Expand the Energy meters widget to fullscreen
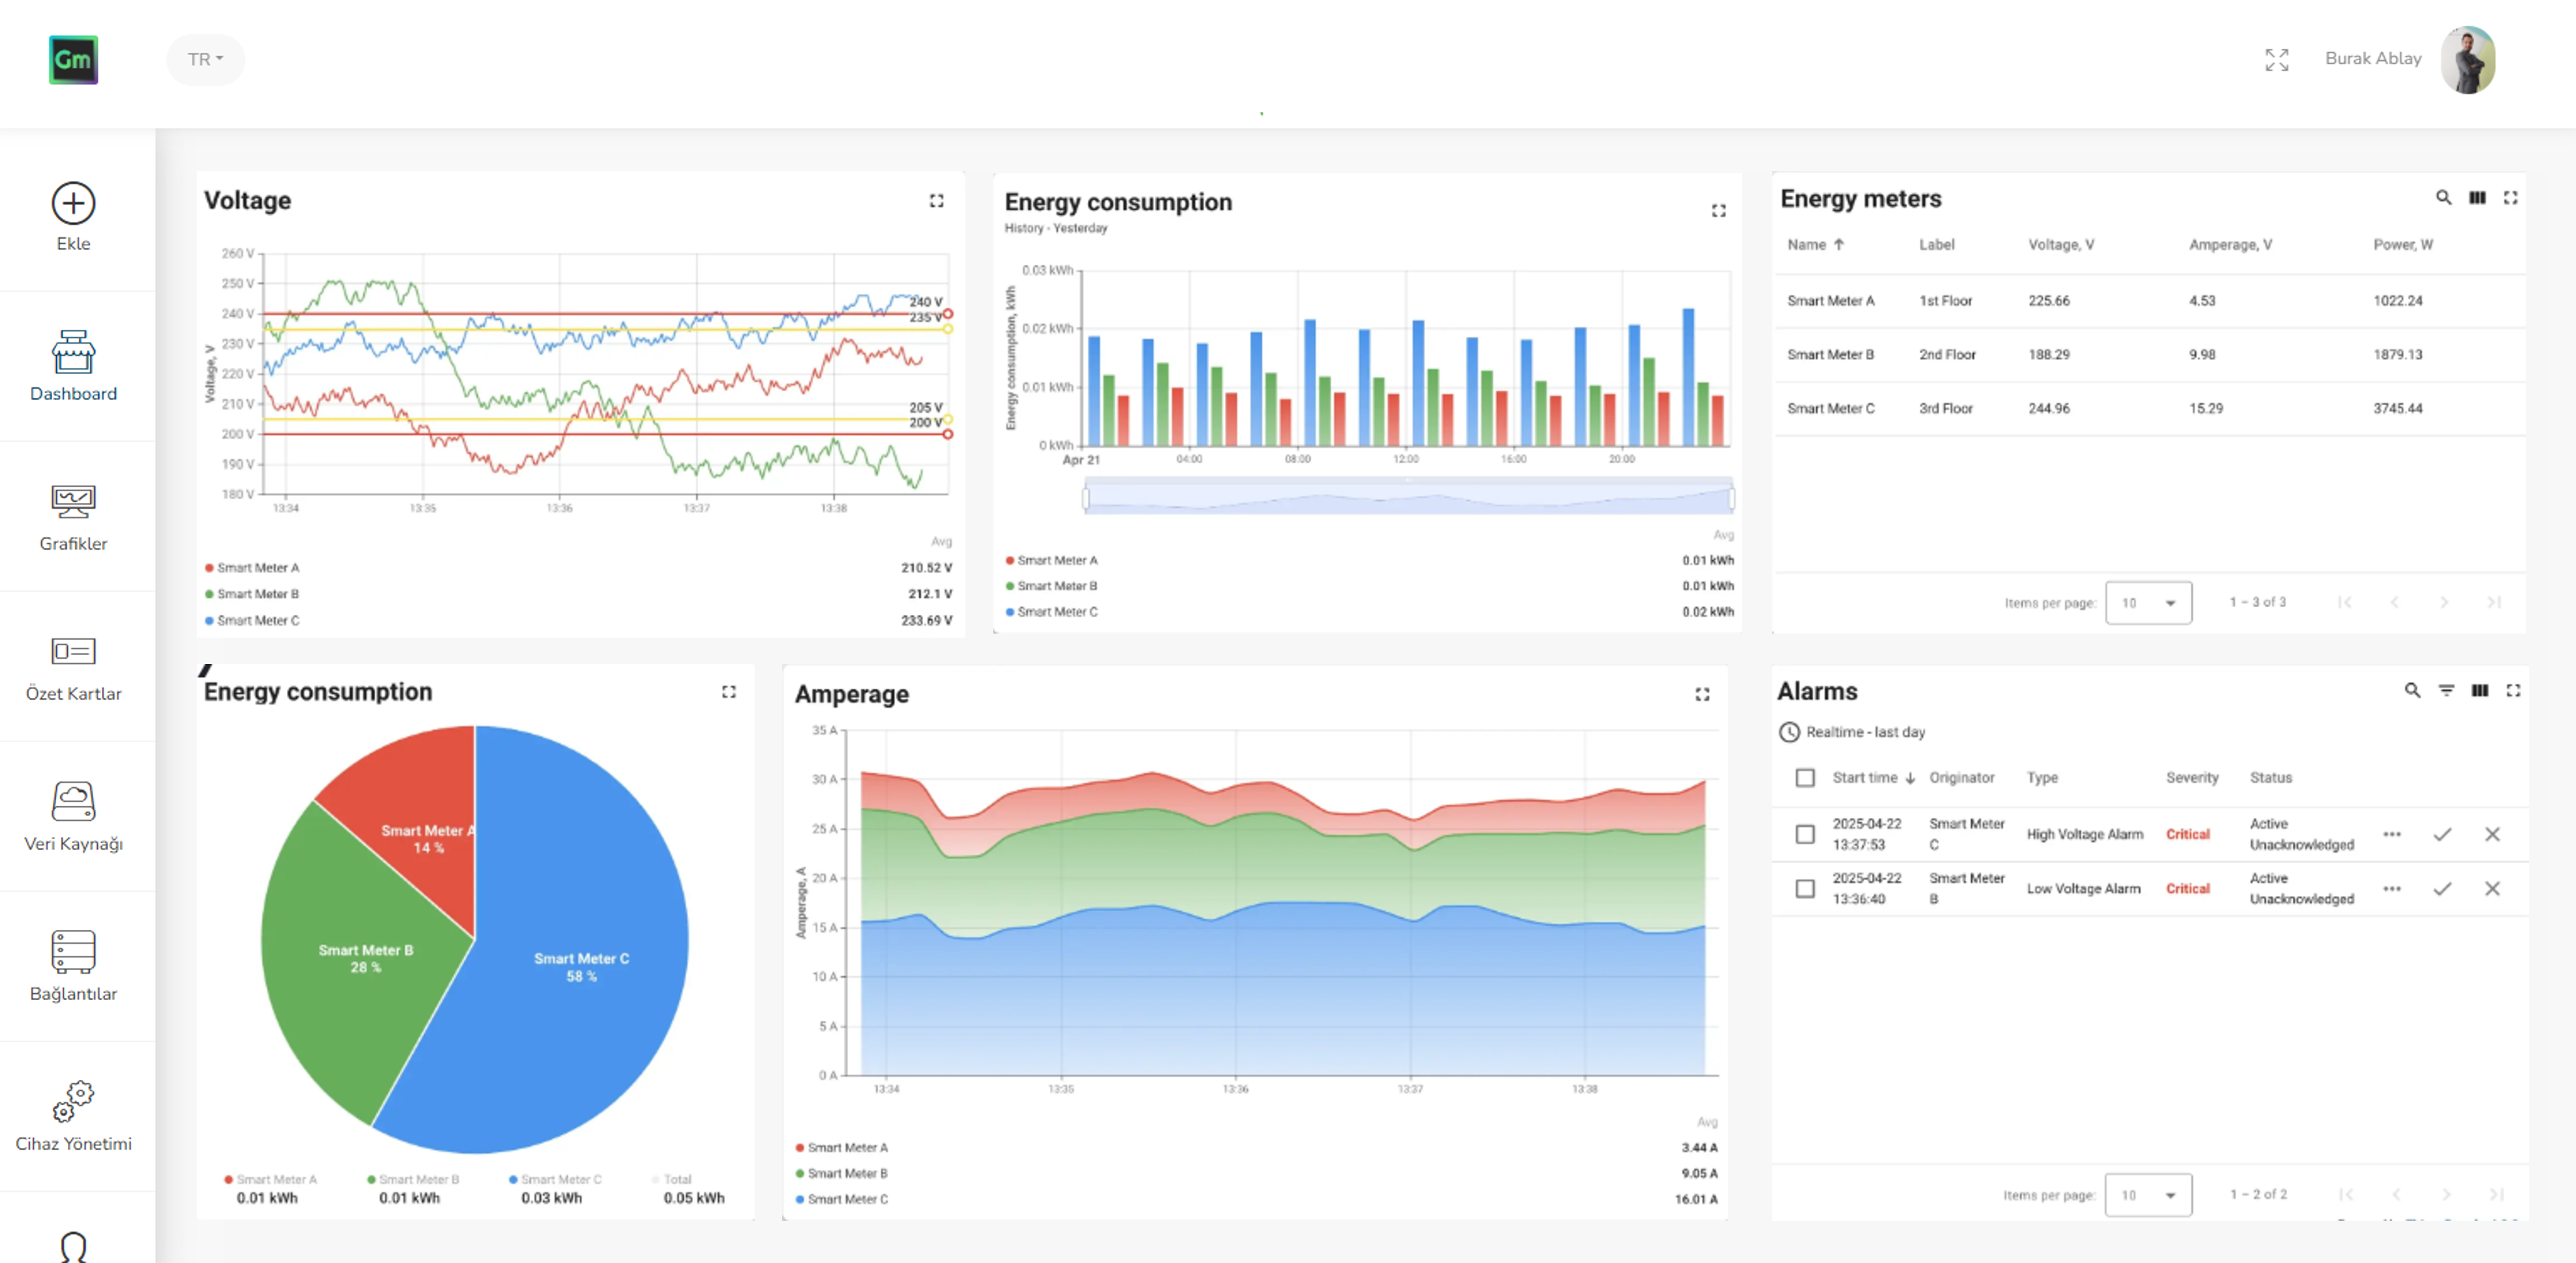The height and width of the screenshot is (1263, 2576). click(x=2511, y=198)
